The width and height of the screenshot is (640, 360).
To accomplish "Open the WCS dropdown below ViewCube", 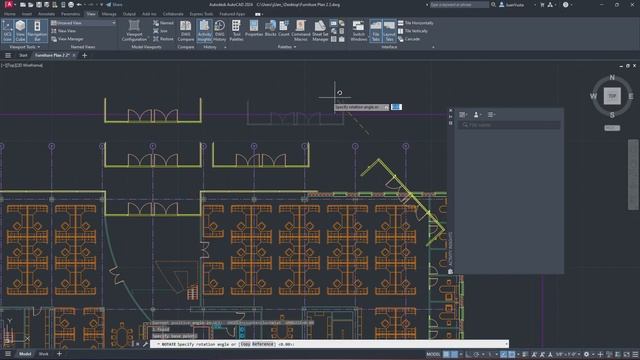I will (612, 128).
